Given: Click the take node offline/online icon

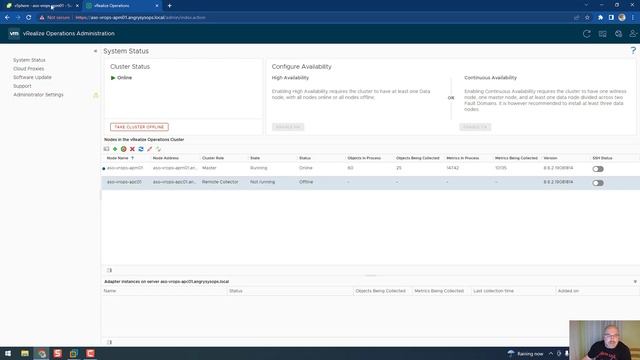Looking at the screenshot, I should click(x=124, y=149).
